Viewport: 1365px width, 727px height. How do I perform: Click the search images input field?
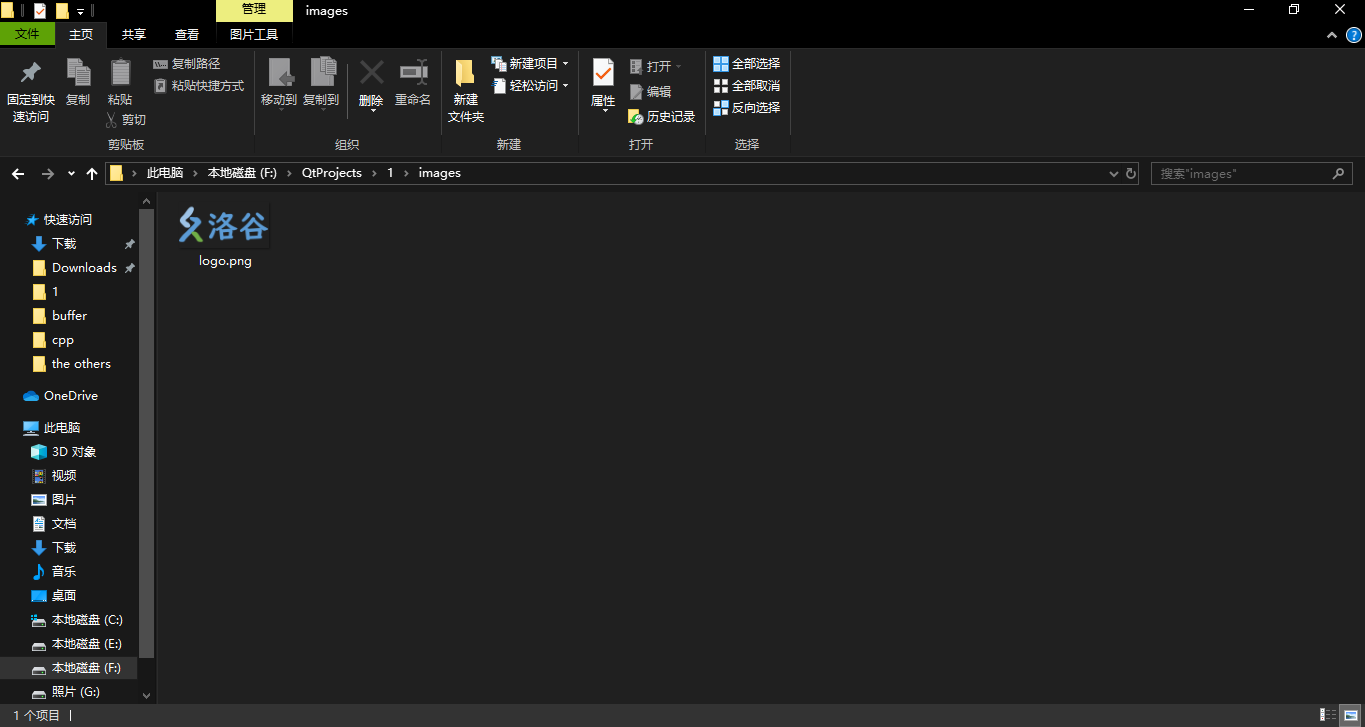coord(1240,174)
